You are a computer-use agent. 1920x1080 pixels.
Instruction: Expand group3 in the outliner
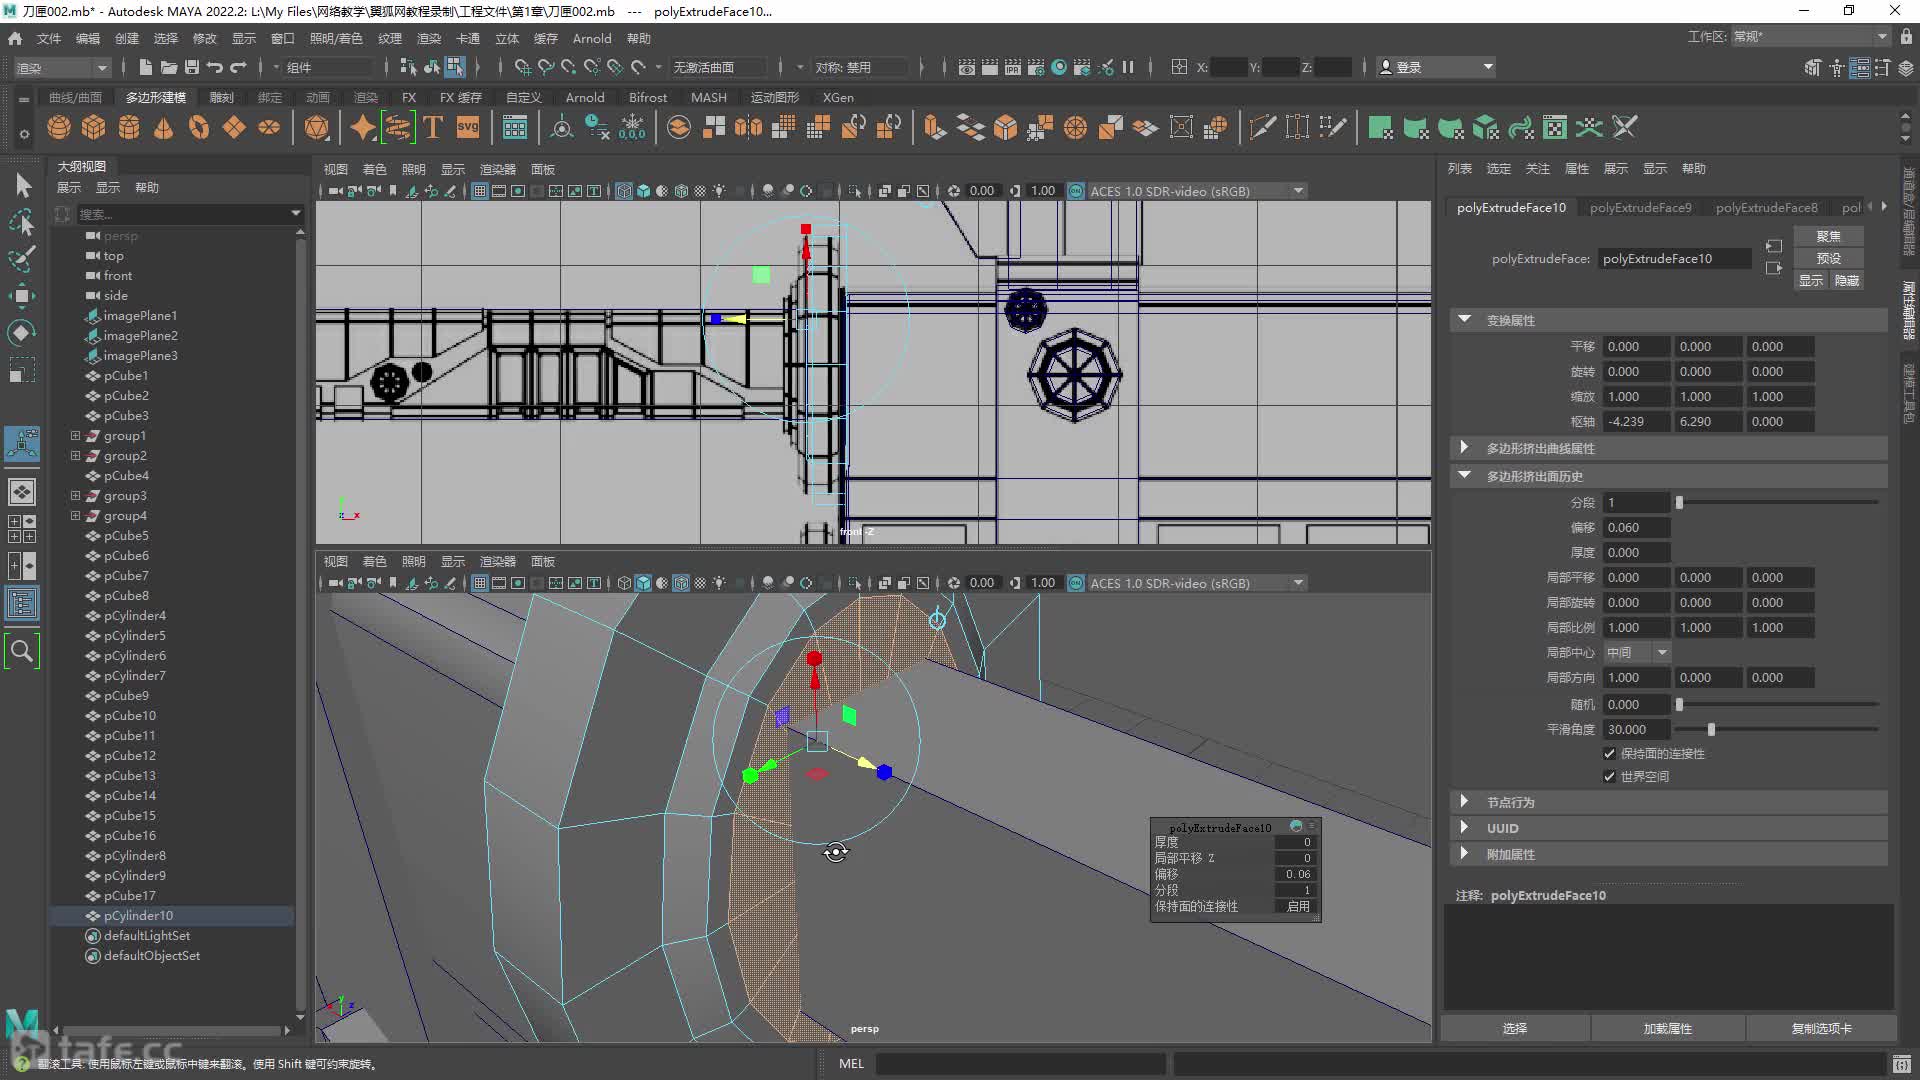coord(75,495)
